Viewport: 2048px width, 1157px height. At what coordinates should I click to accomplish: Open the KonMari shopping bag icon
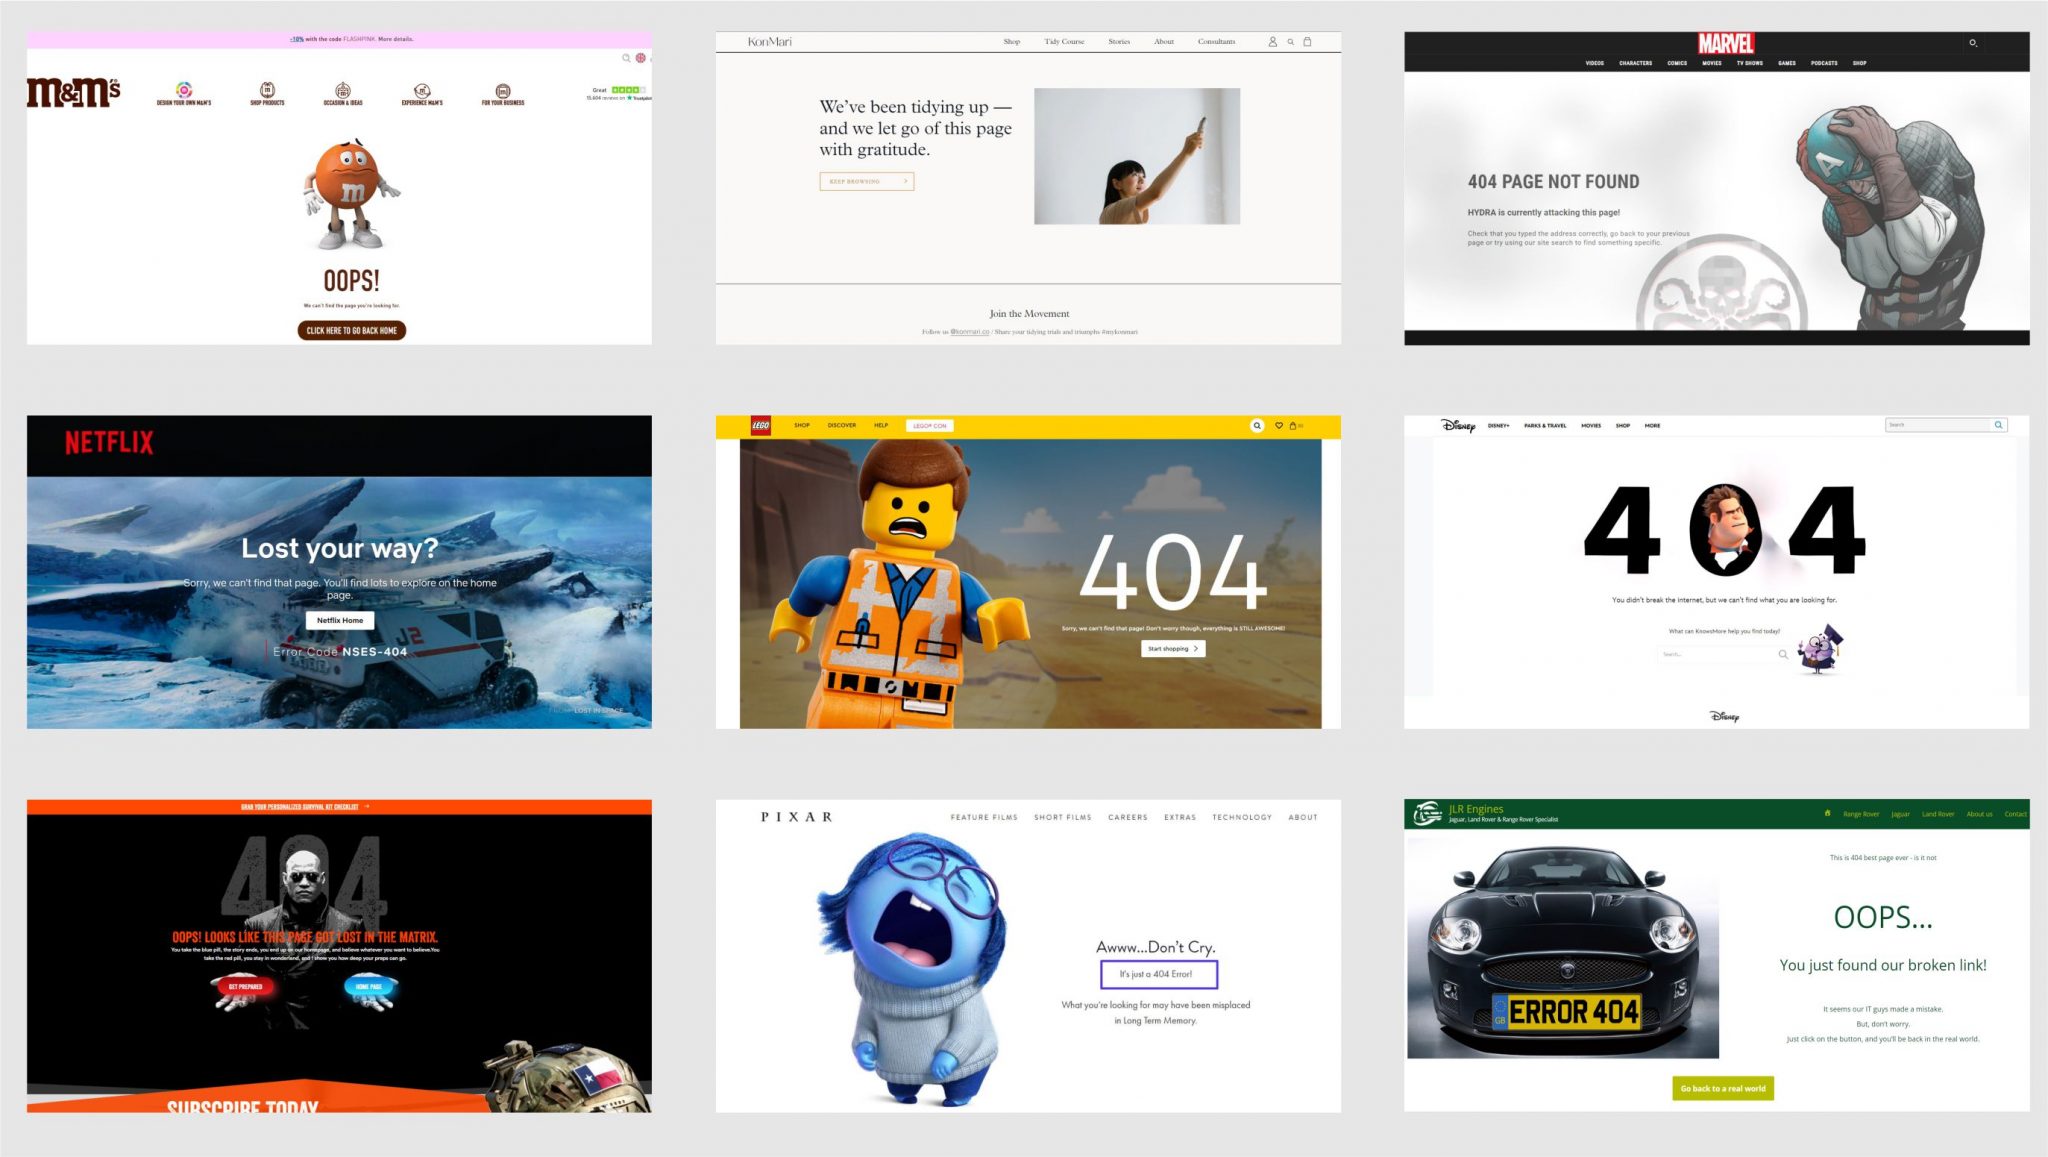(x=1305, y=41)
